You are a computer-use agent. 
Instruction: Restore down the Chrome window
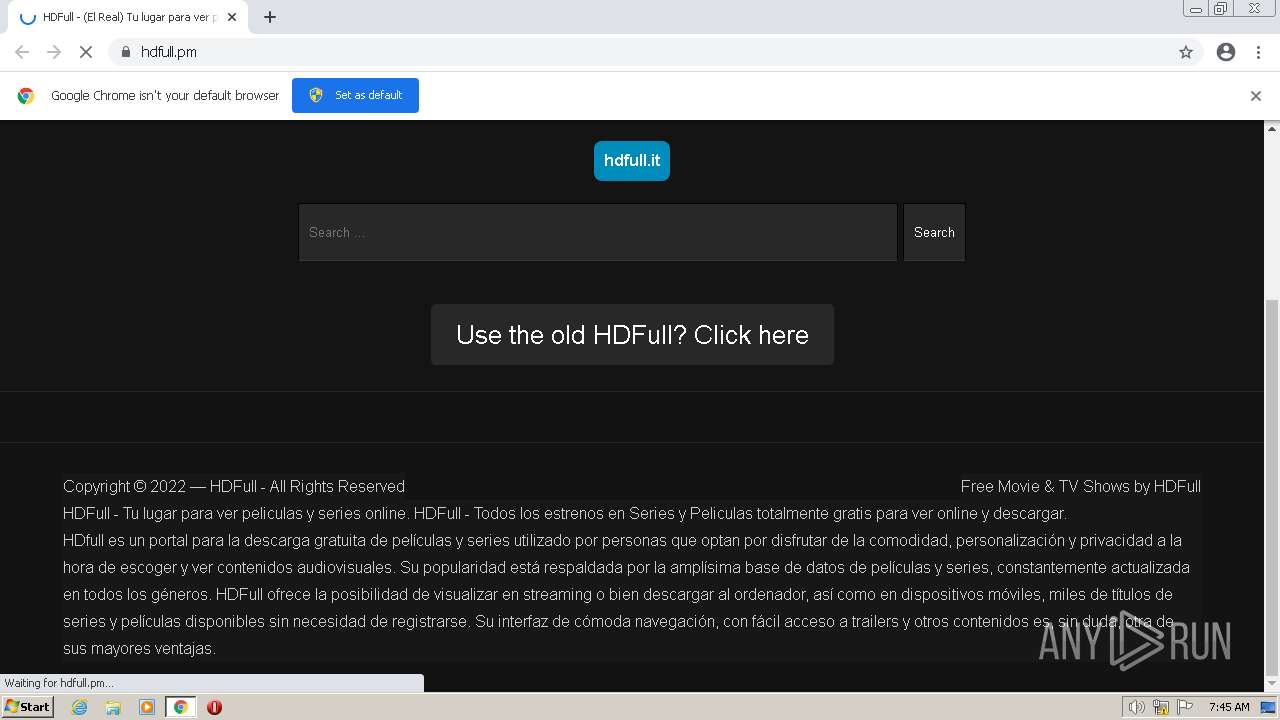click(1221, 8)
